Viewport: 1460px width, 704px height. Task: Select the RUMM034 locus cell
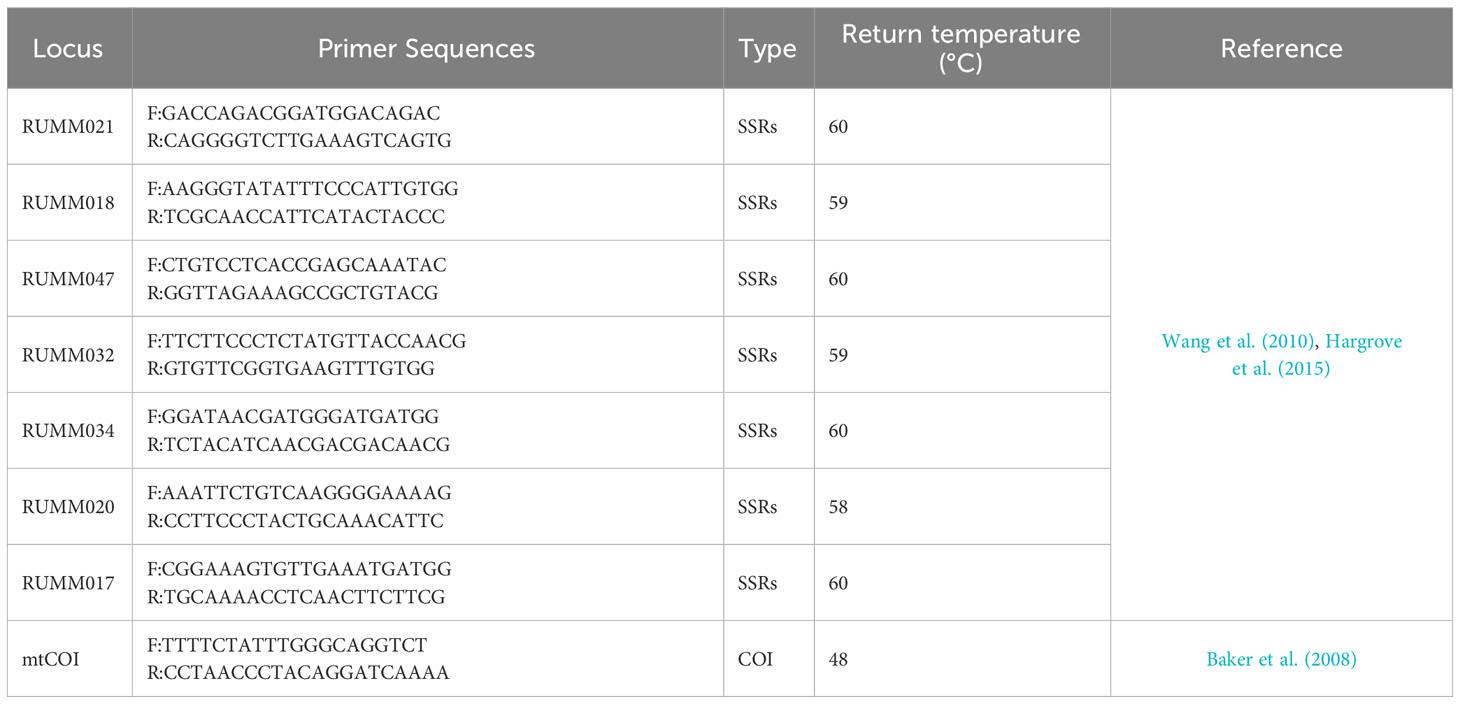coord(69,431)
